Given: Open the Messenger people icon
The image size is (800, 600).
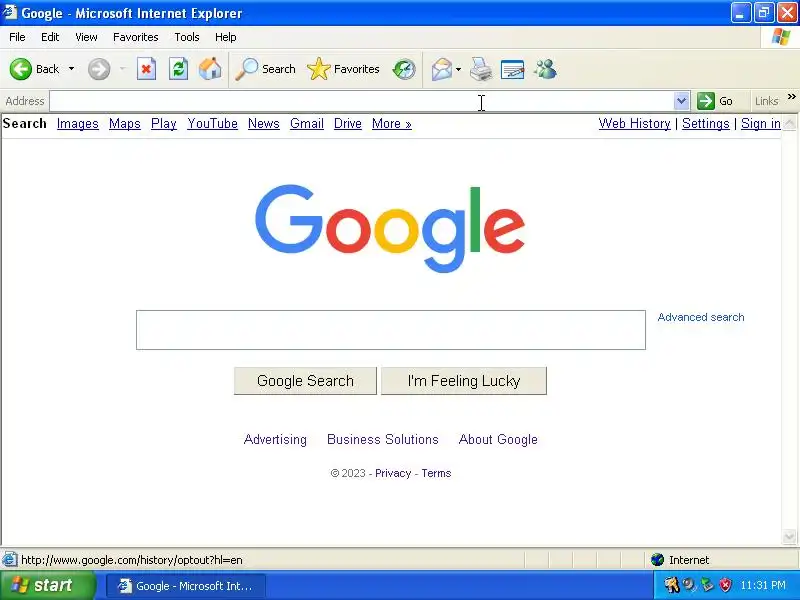Looking at the screenshot, I should pos(545,69).
